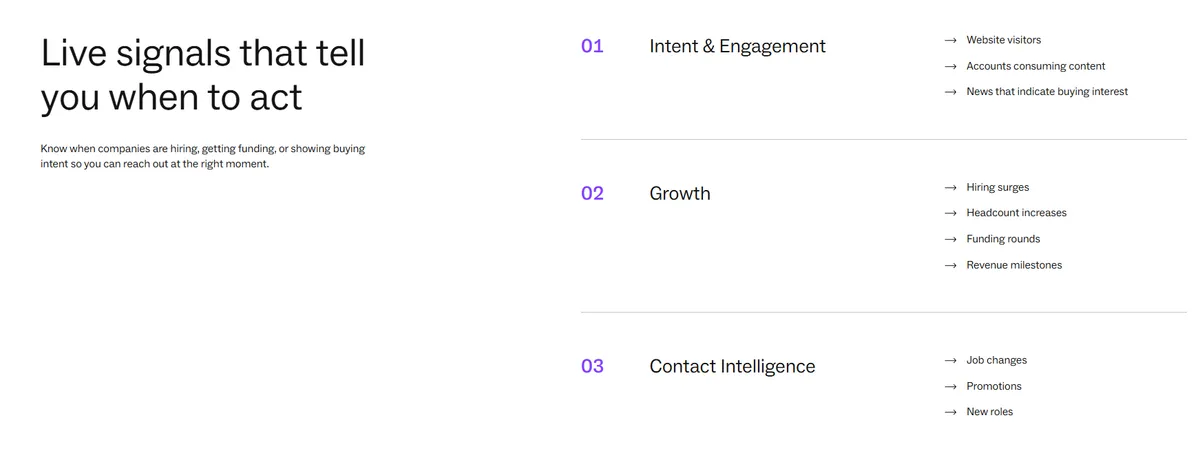This screenshot has height=451, width=1200.
Task: Click the arrow beside News that indicate buying interest
Action: coord(951,92)
